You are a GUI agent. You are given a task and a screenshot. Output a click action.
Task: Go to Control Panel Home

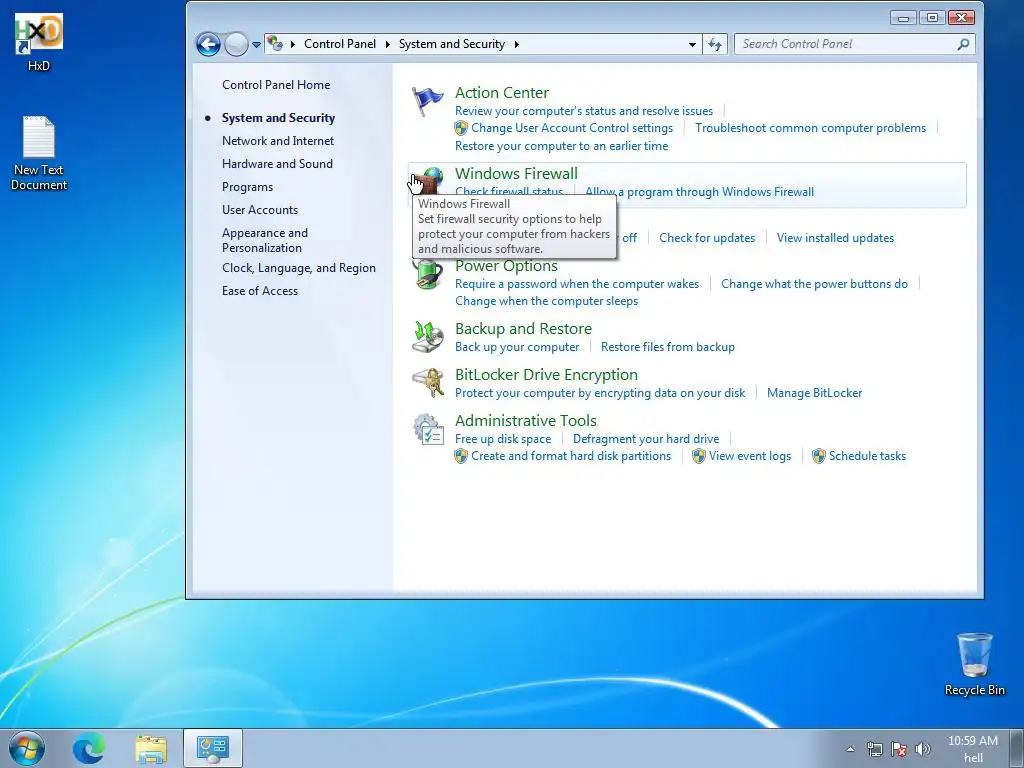pyautogui.click(x=276, y=85)
